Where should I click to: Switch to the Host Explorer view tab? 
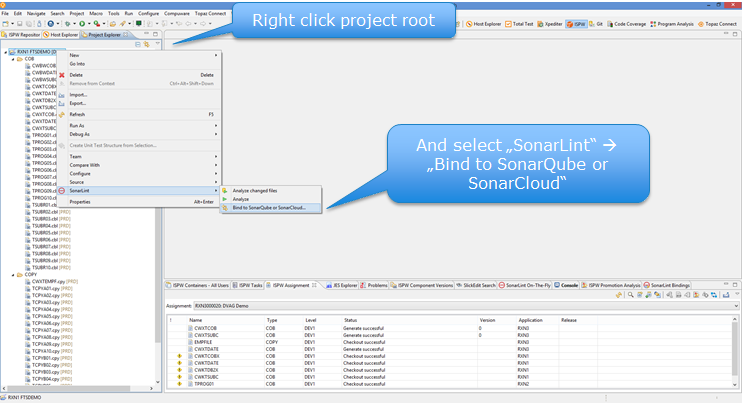pos(61,35)
